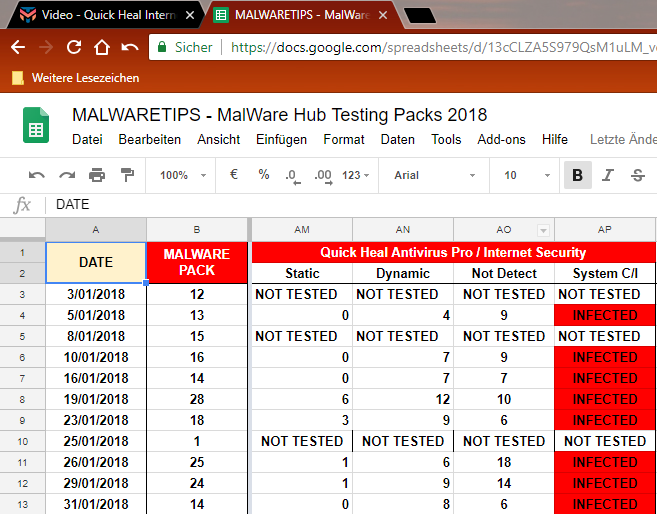The image size is (657, 514).
Task: Apply percent number format
Action: (x=264, y=174)
